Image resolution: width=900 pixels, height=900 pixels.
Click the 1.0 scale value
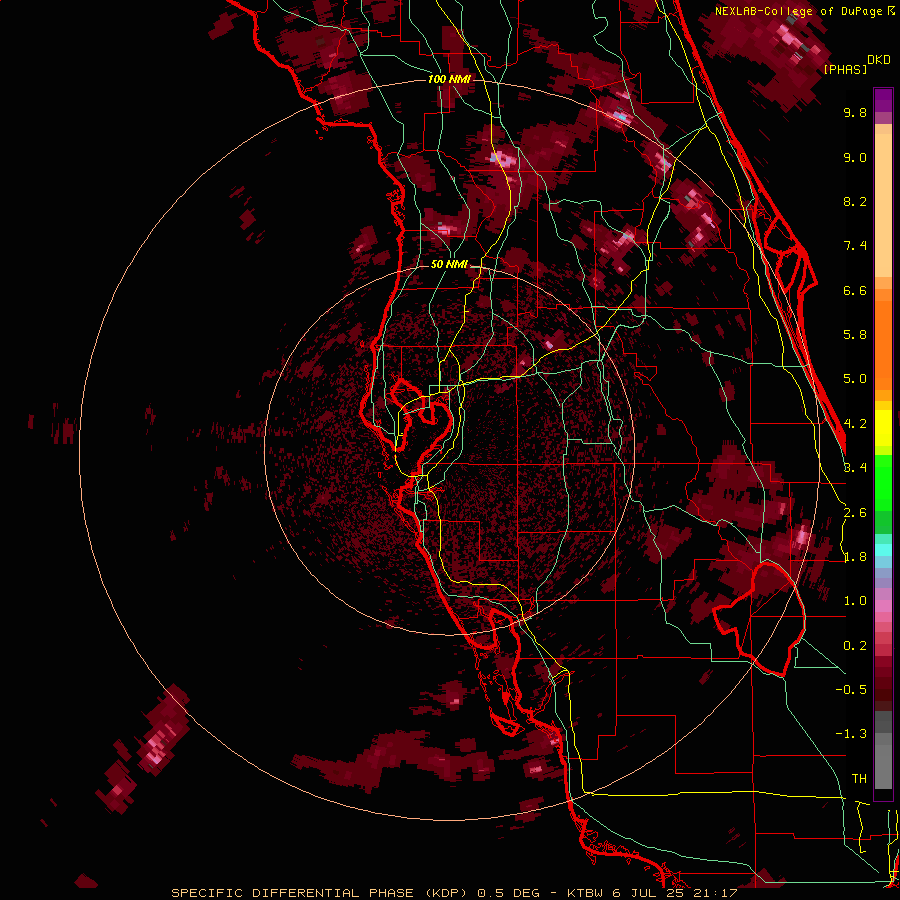(x=855, y=602)
